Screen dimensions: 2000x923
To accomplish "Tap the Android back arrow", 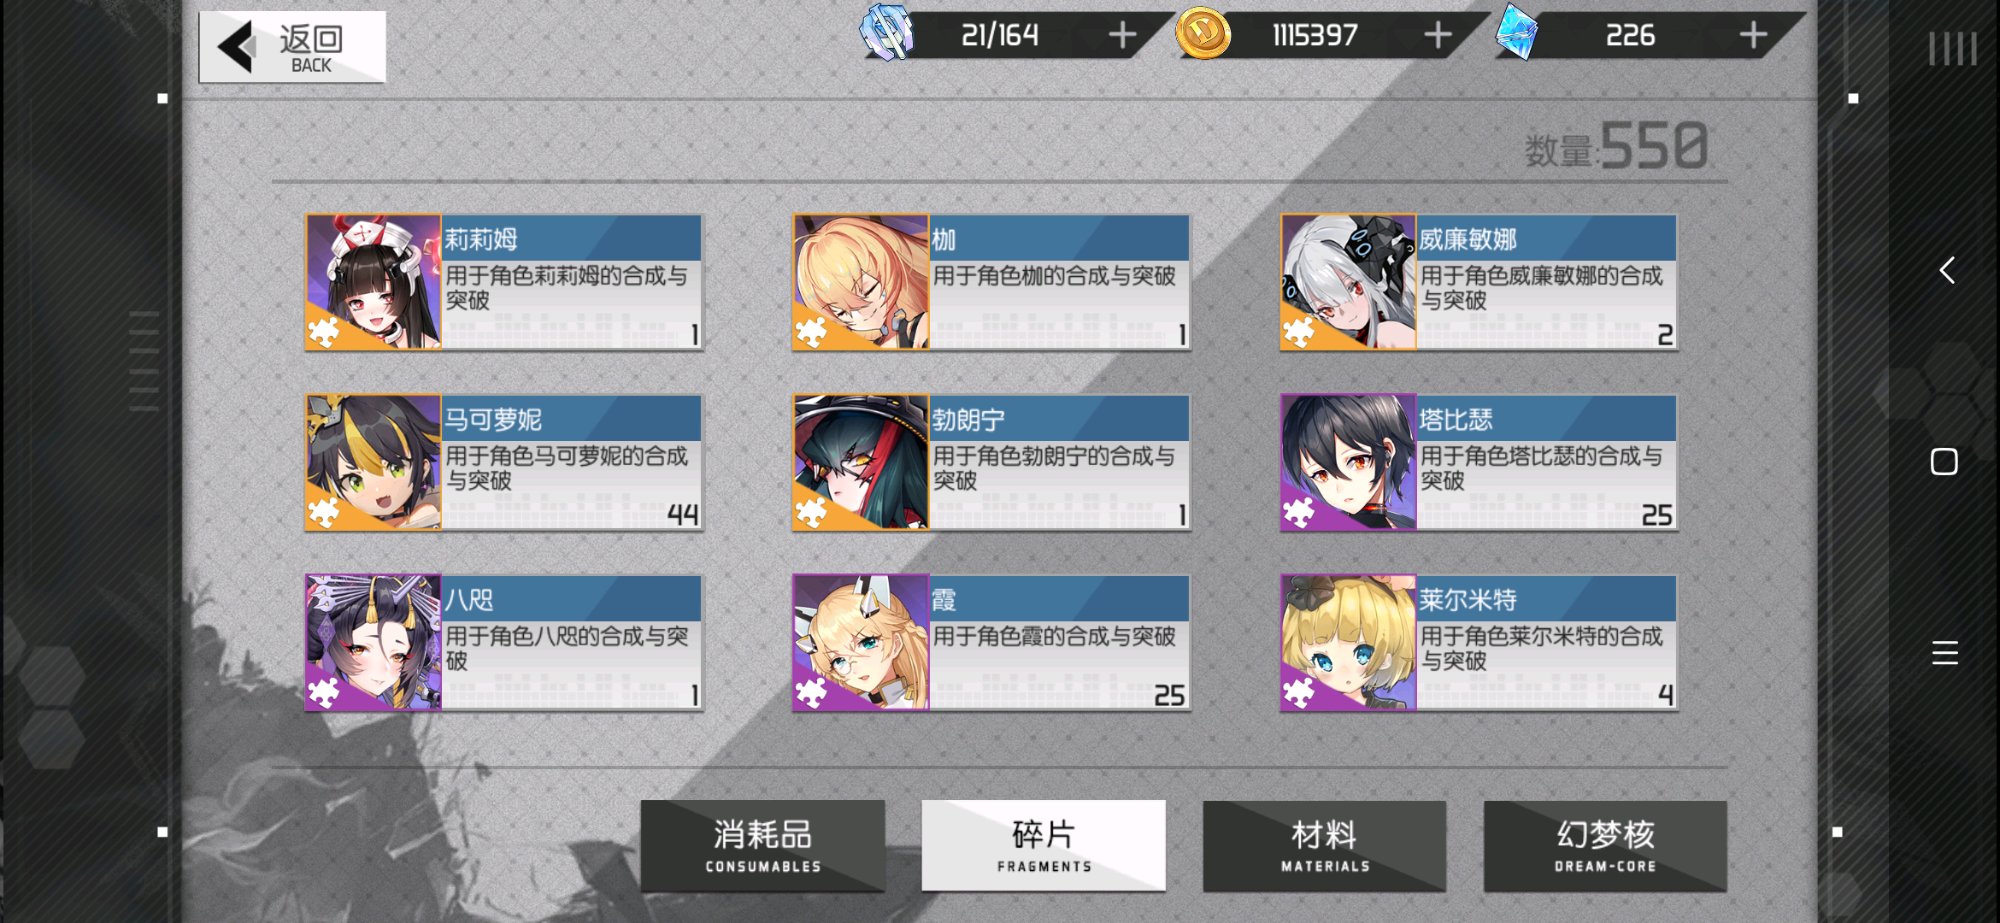I will click(1946, 270).
